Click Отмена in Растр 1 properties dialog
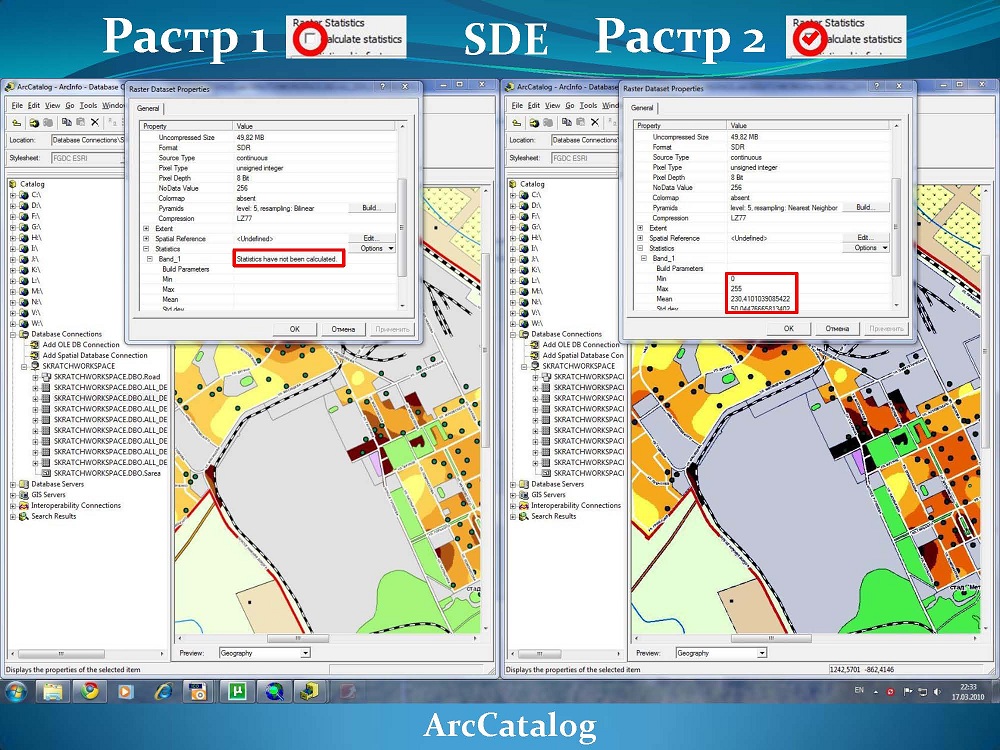1000x750 pixels. tap(343, 329)
